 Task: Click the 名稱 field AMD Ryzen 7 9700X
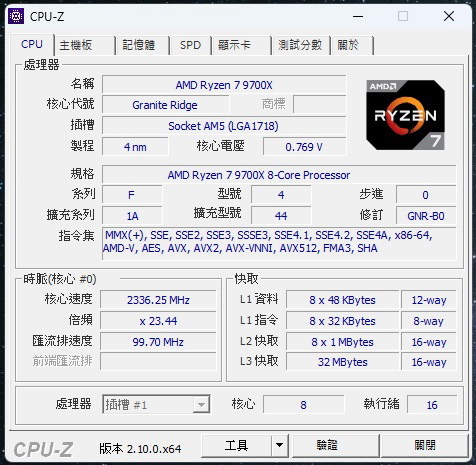[224, 85]
